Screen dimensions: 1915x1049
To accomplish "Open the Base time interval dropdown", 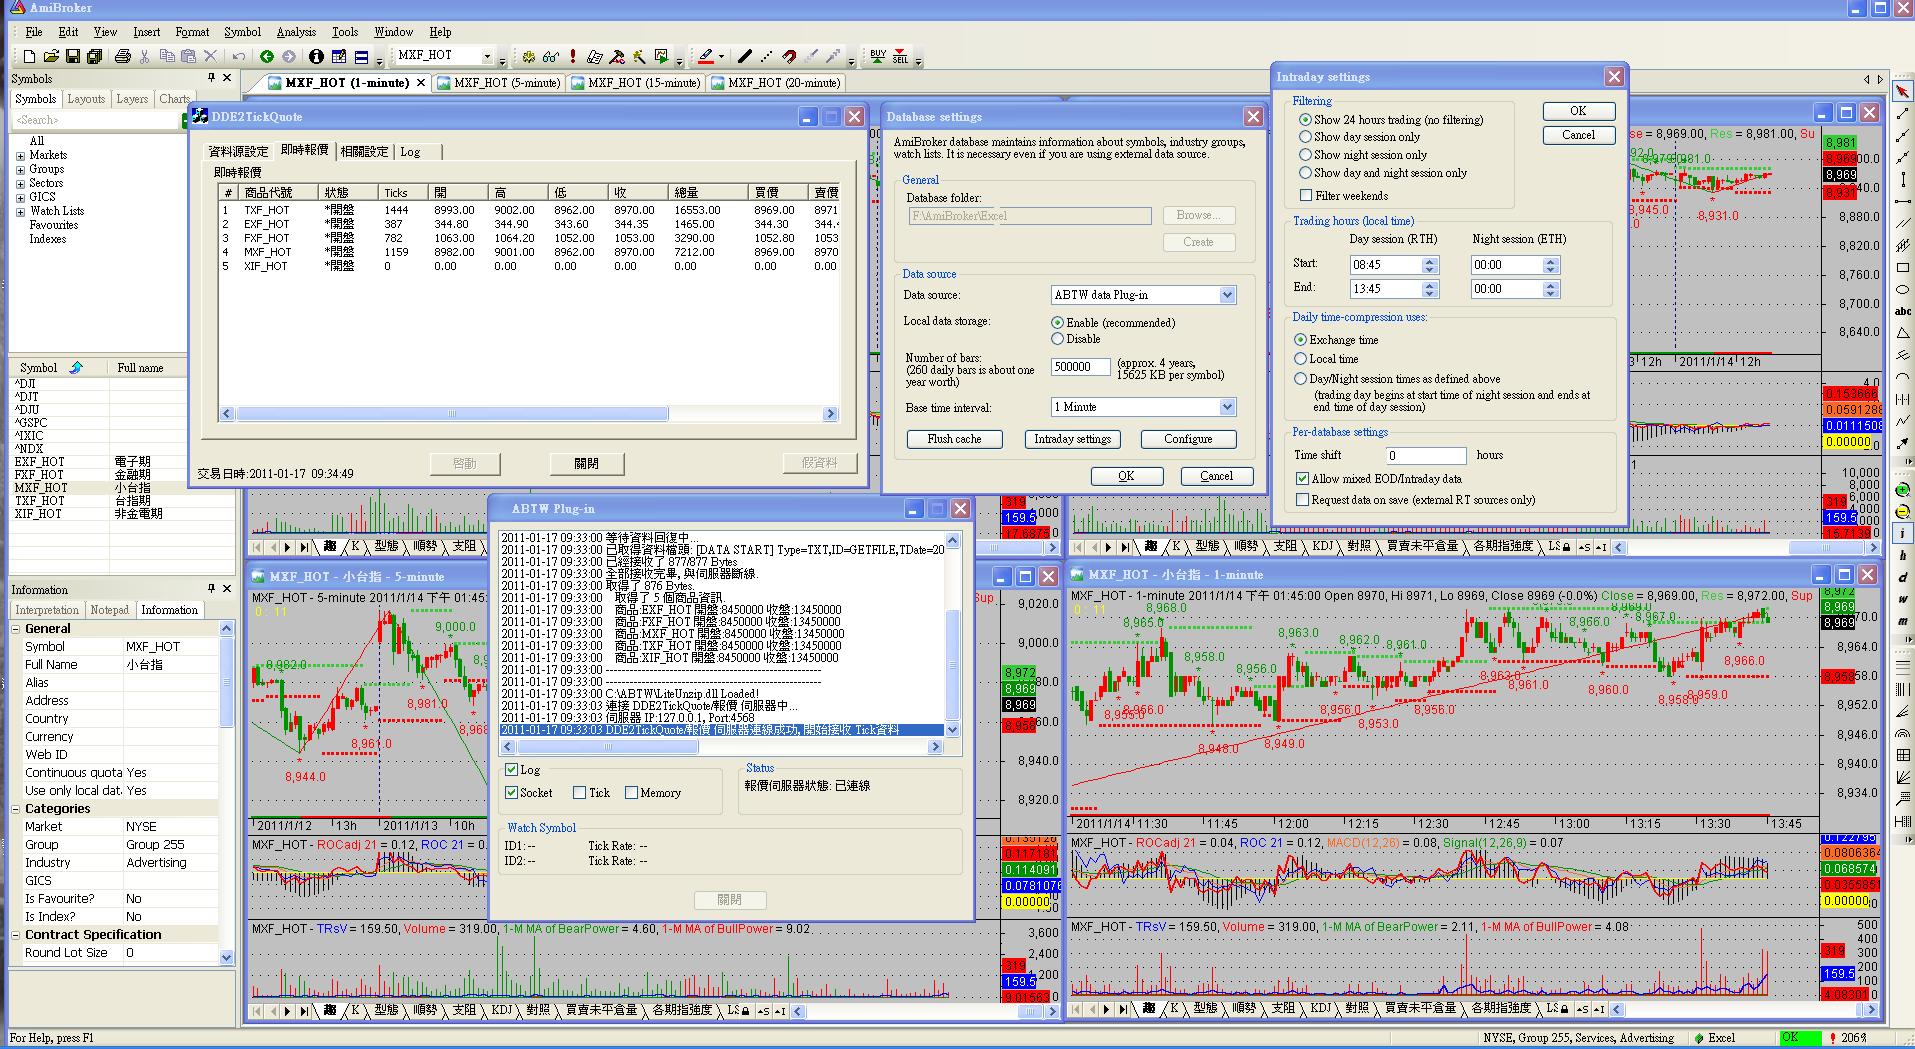I will [x=1227, y=407].
